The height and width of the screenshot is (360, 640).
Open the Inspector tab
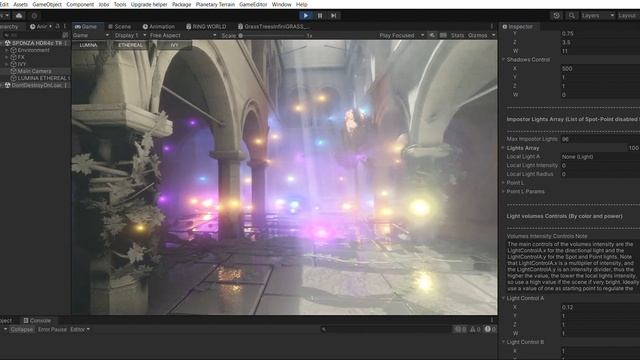pos(517,27)
